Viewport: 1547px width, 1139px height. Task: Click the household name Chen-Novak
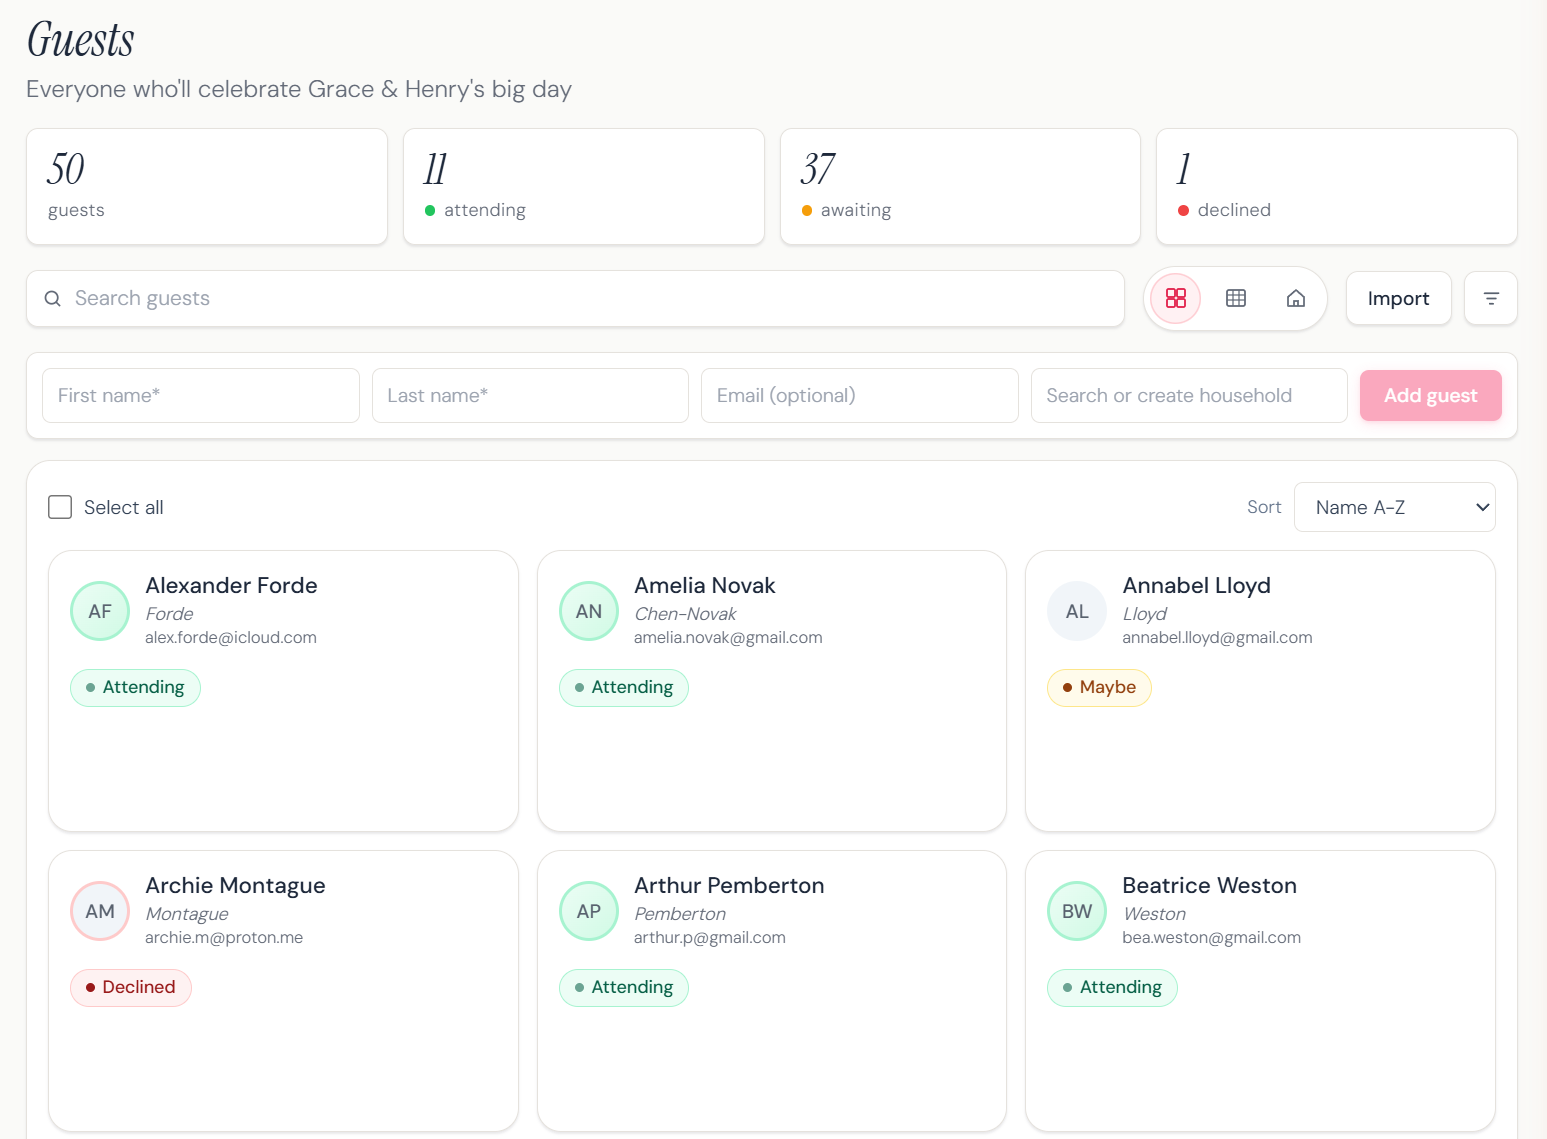(x=685, y=613)
